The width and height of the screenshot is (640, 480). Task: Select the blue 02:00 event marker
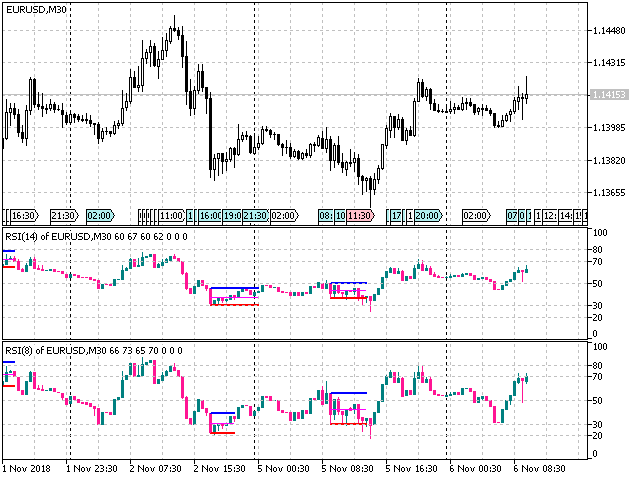(100, 216)
